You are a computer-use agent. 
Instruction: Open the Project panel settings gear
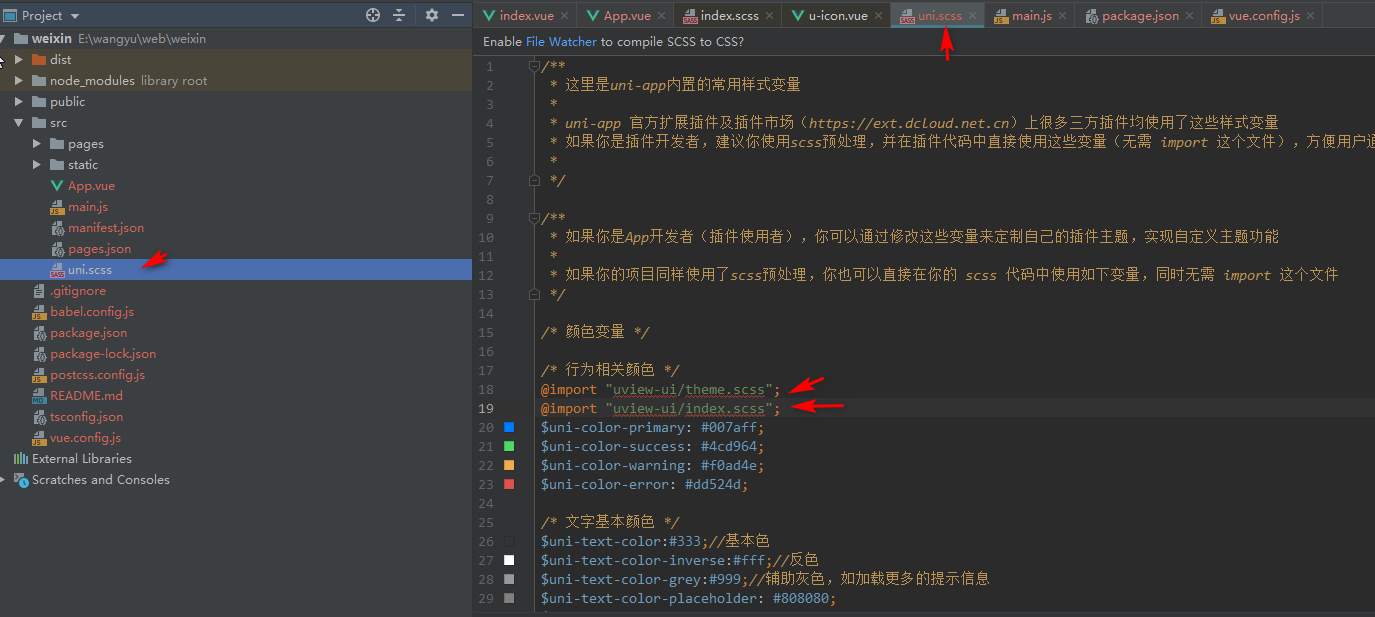point(431,15)
